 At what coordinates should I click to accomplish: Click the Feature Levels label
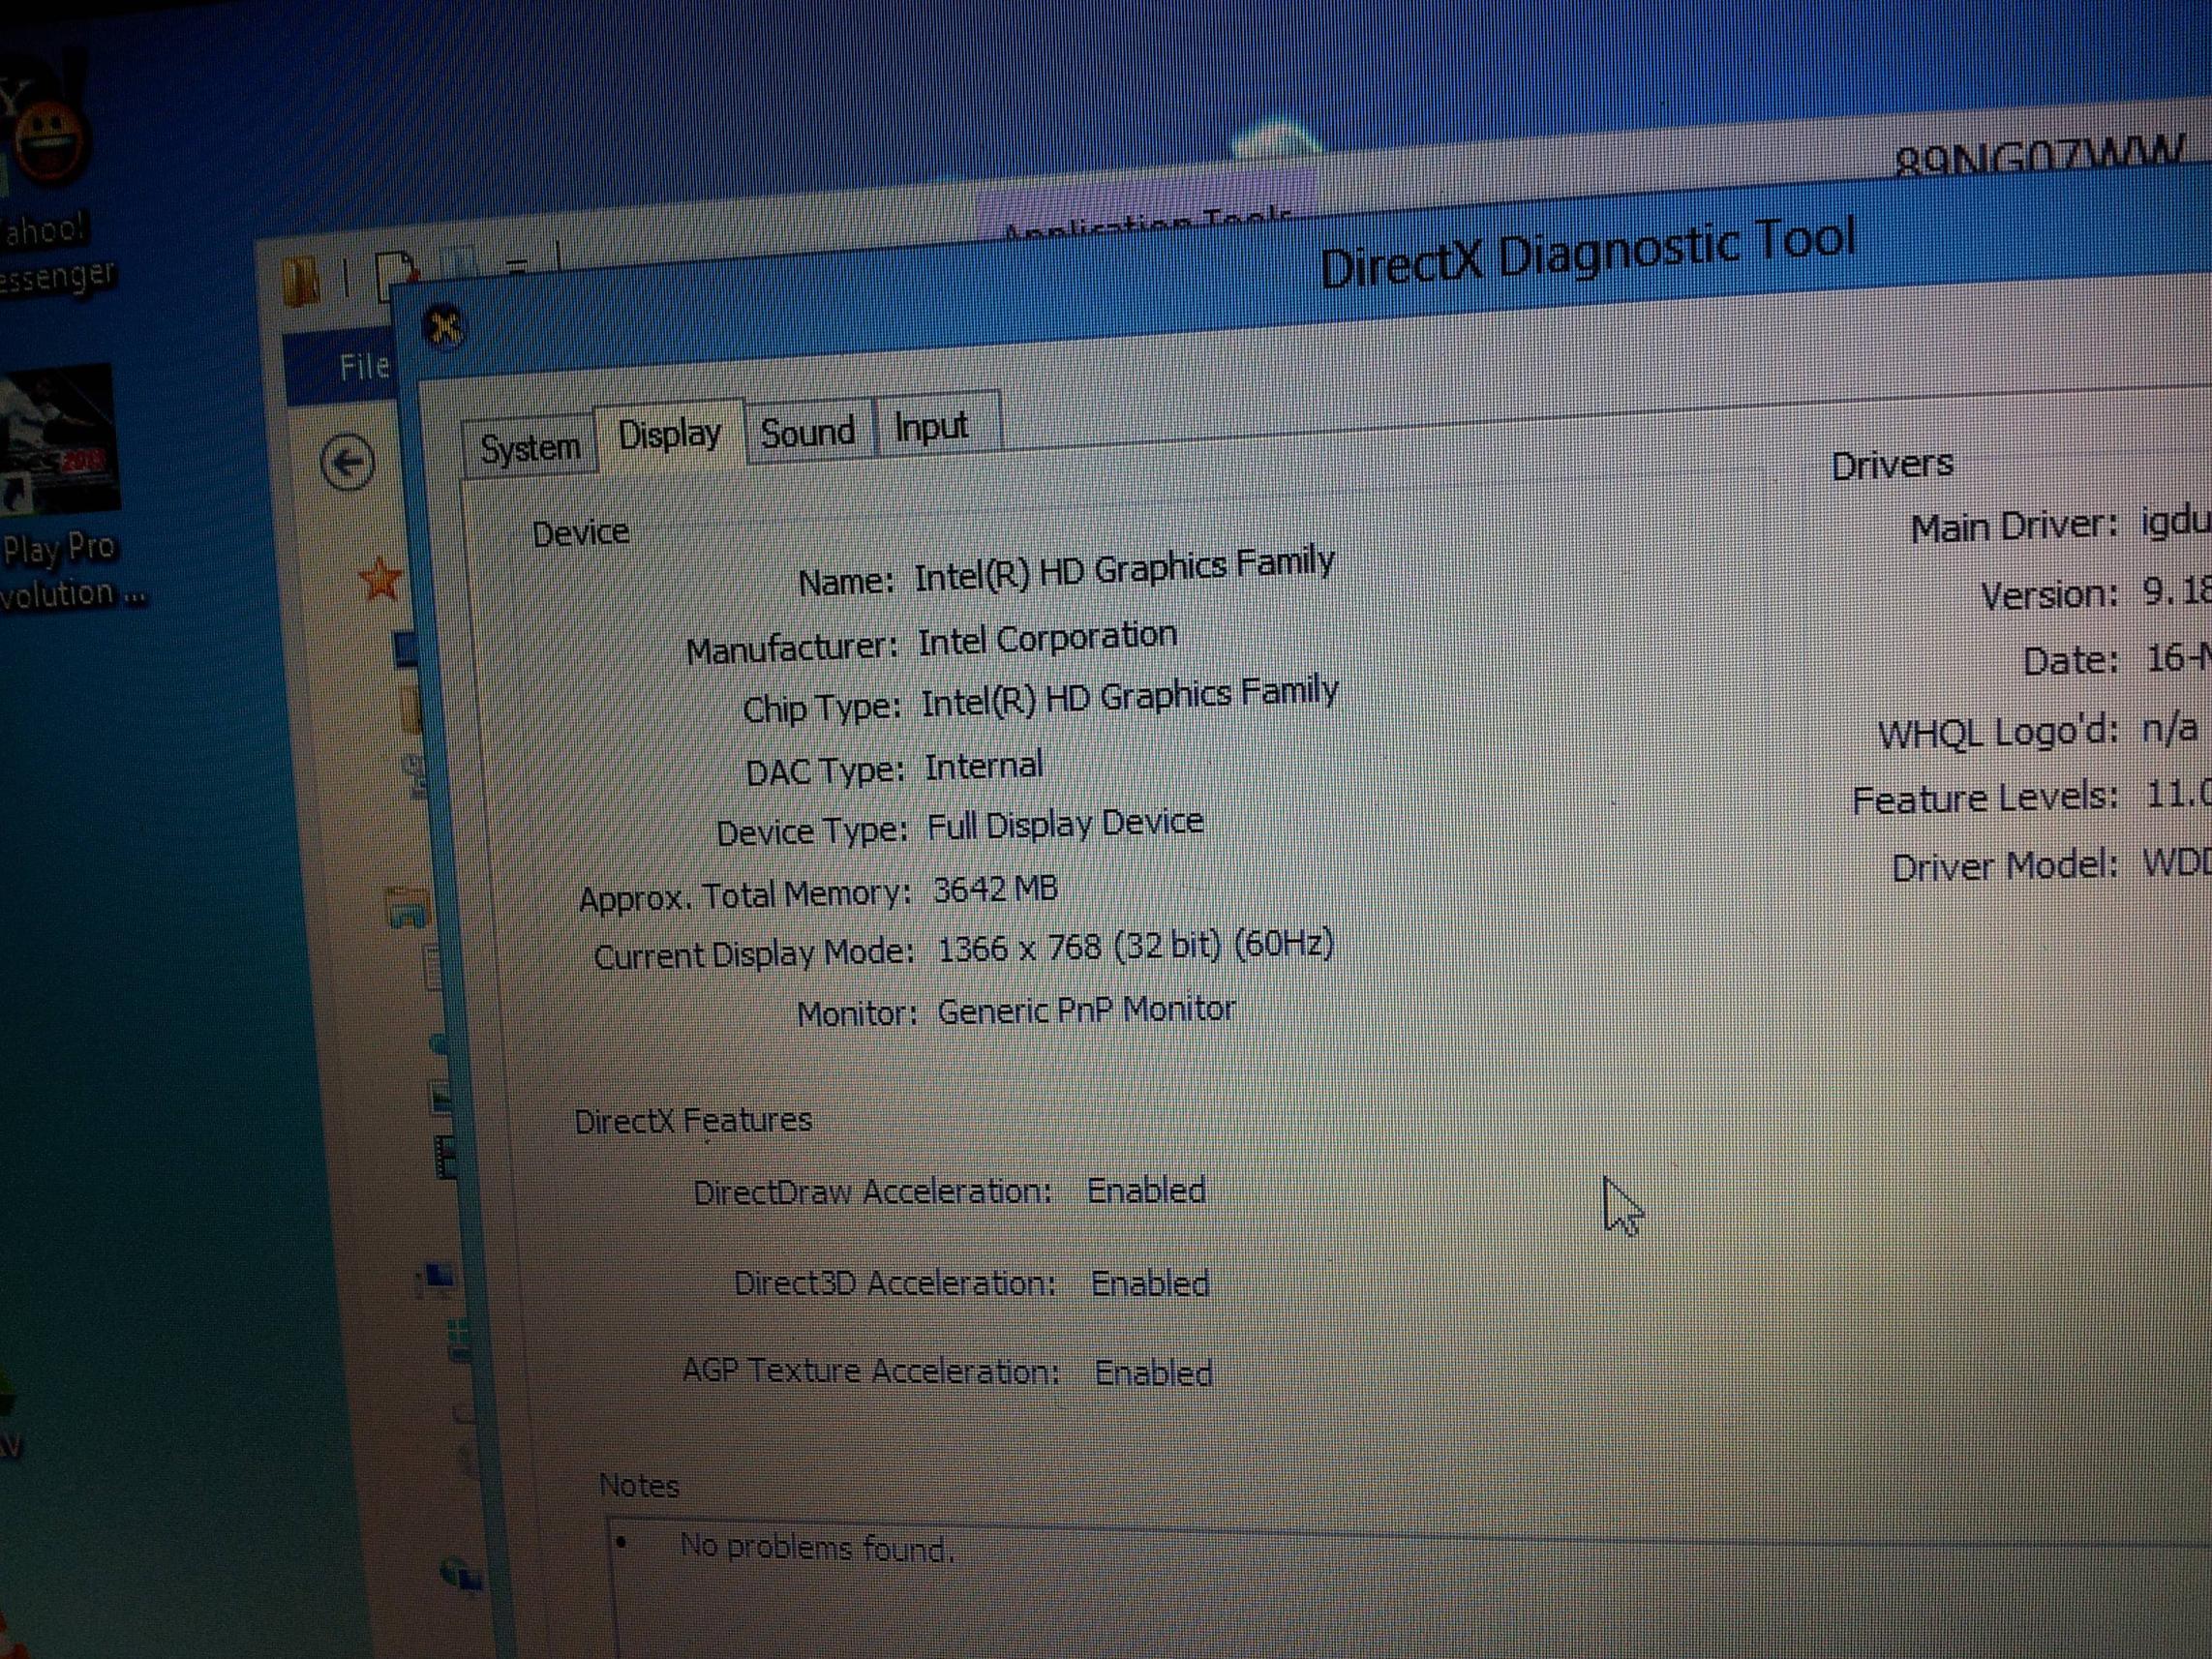tap(1985, 799)
